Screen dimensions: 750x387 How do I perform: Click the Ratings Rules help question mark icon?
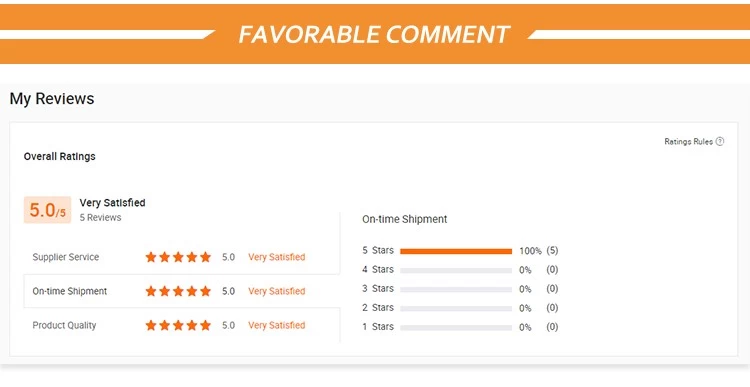(x=719, y=141)
